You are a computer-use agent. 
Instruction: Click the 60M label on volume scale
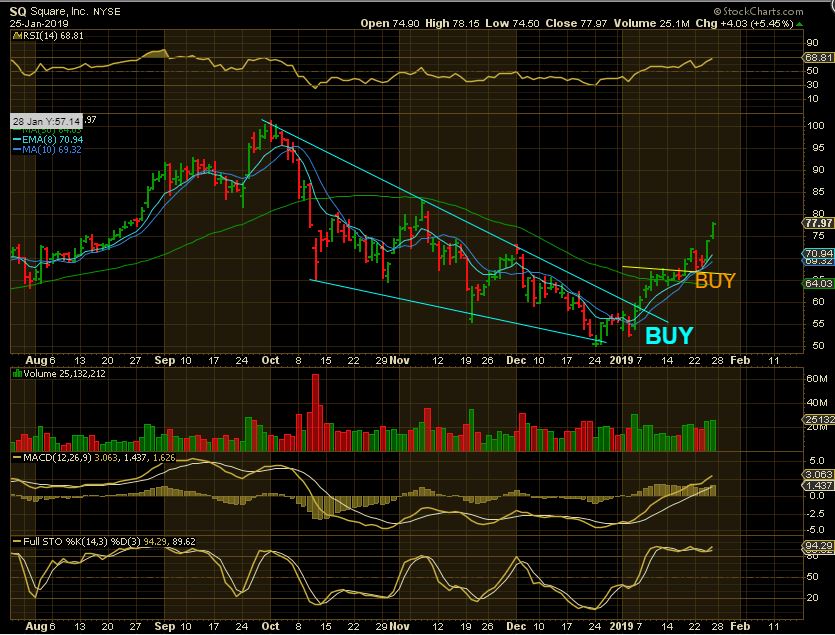[x=816, y=379]
